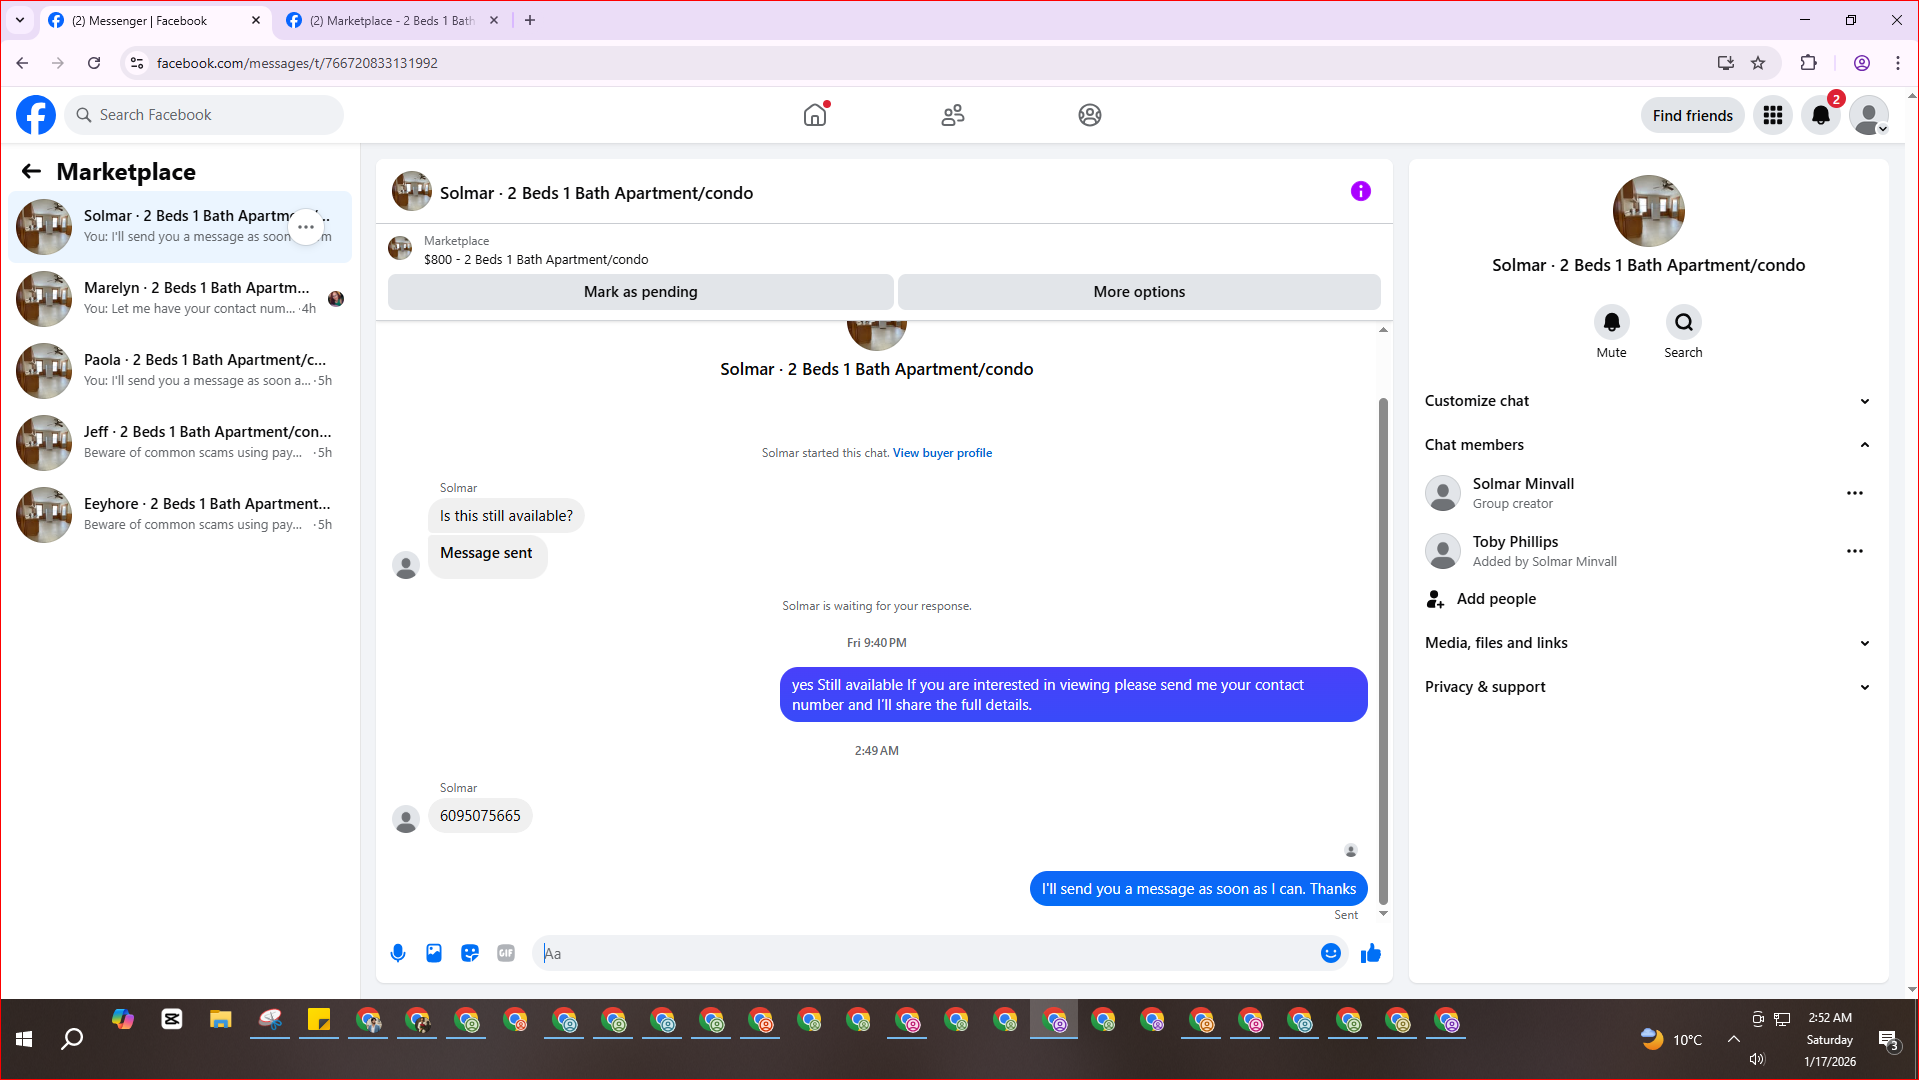The width and height of the screenshot is (1919, 1080).
Task: Open Chrome menu three dots
Action: tap(1897, 63)
